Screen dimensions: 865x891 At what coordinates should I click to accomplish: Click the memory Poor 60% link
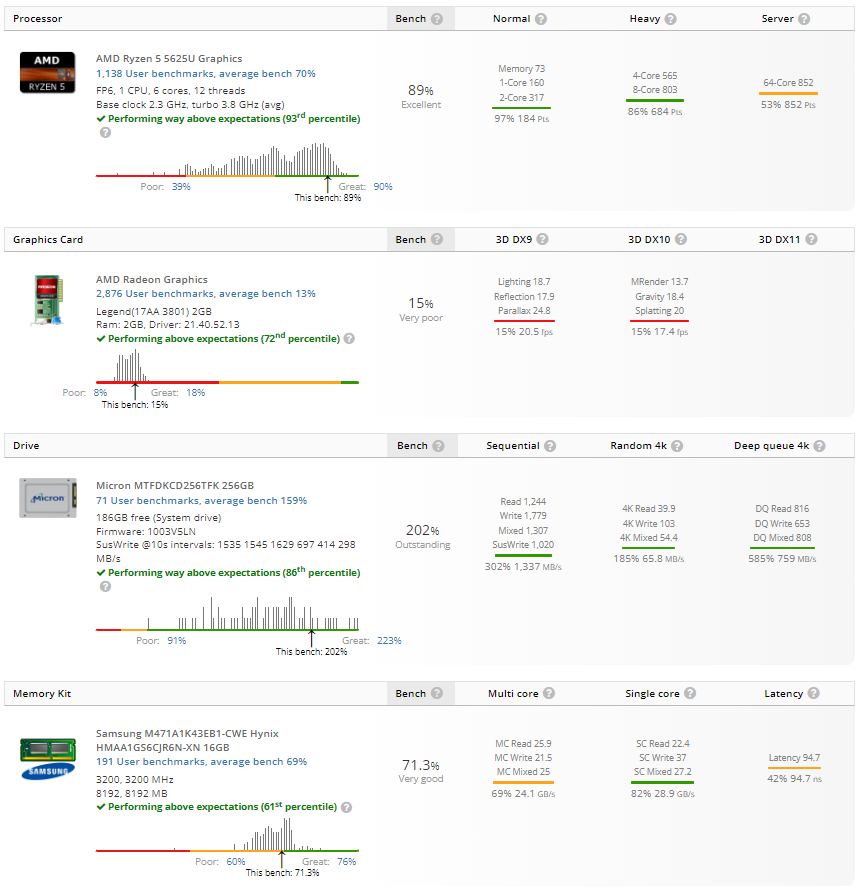[x=236, y=861]
